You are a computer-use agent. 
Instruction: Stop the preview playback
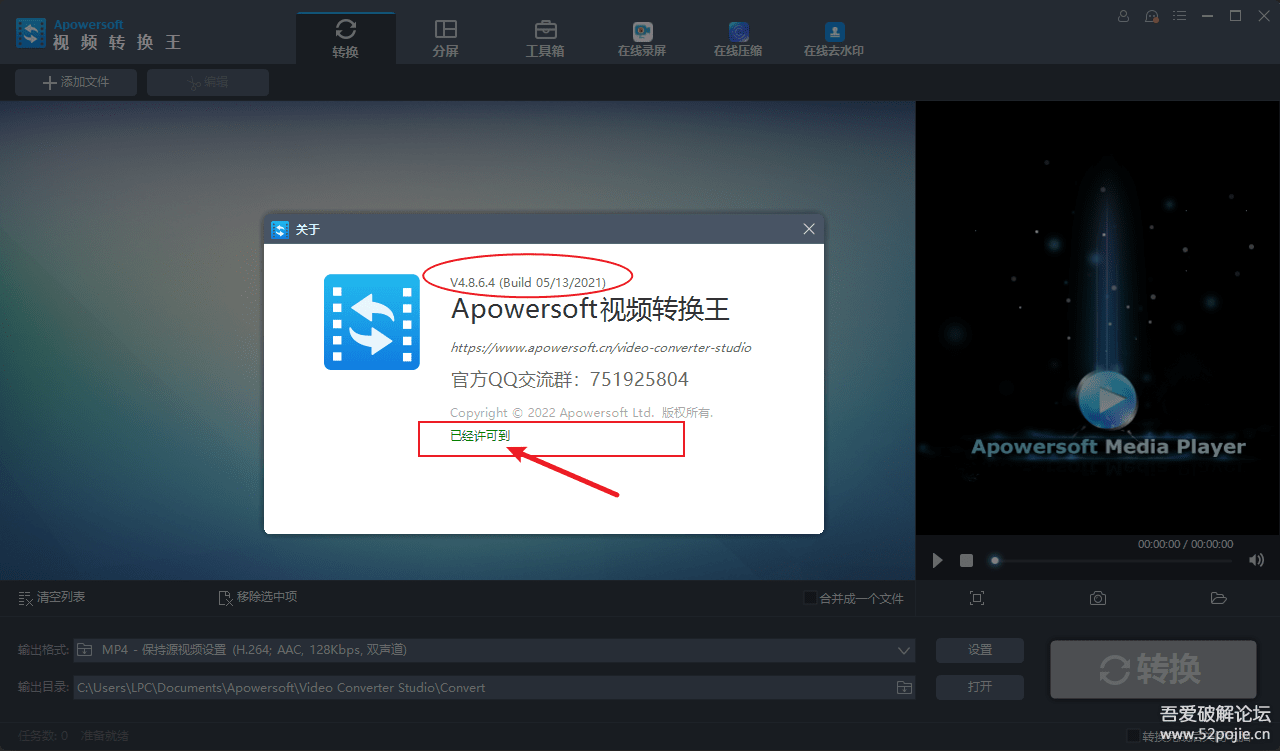[966, 560]
